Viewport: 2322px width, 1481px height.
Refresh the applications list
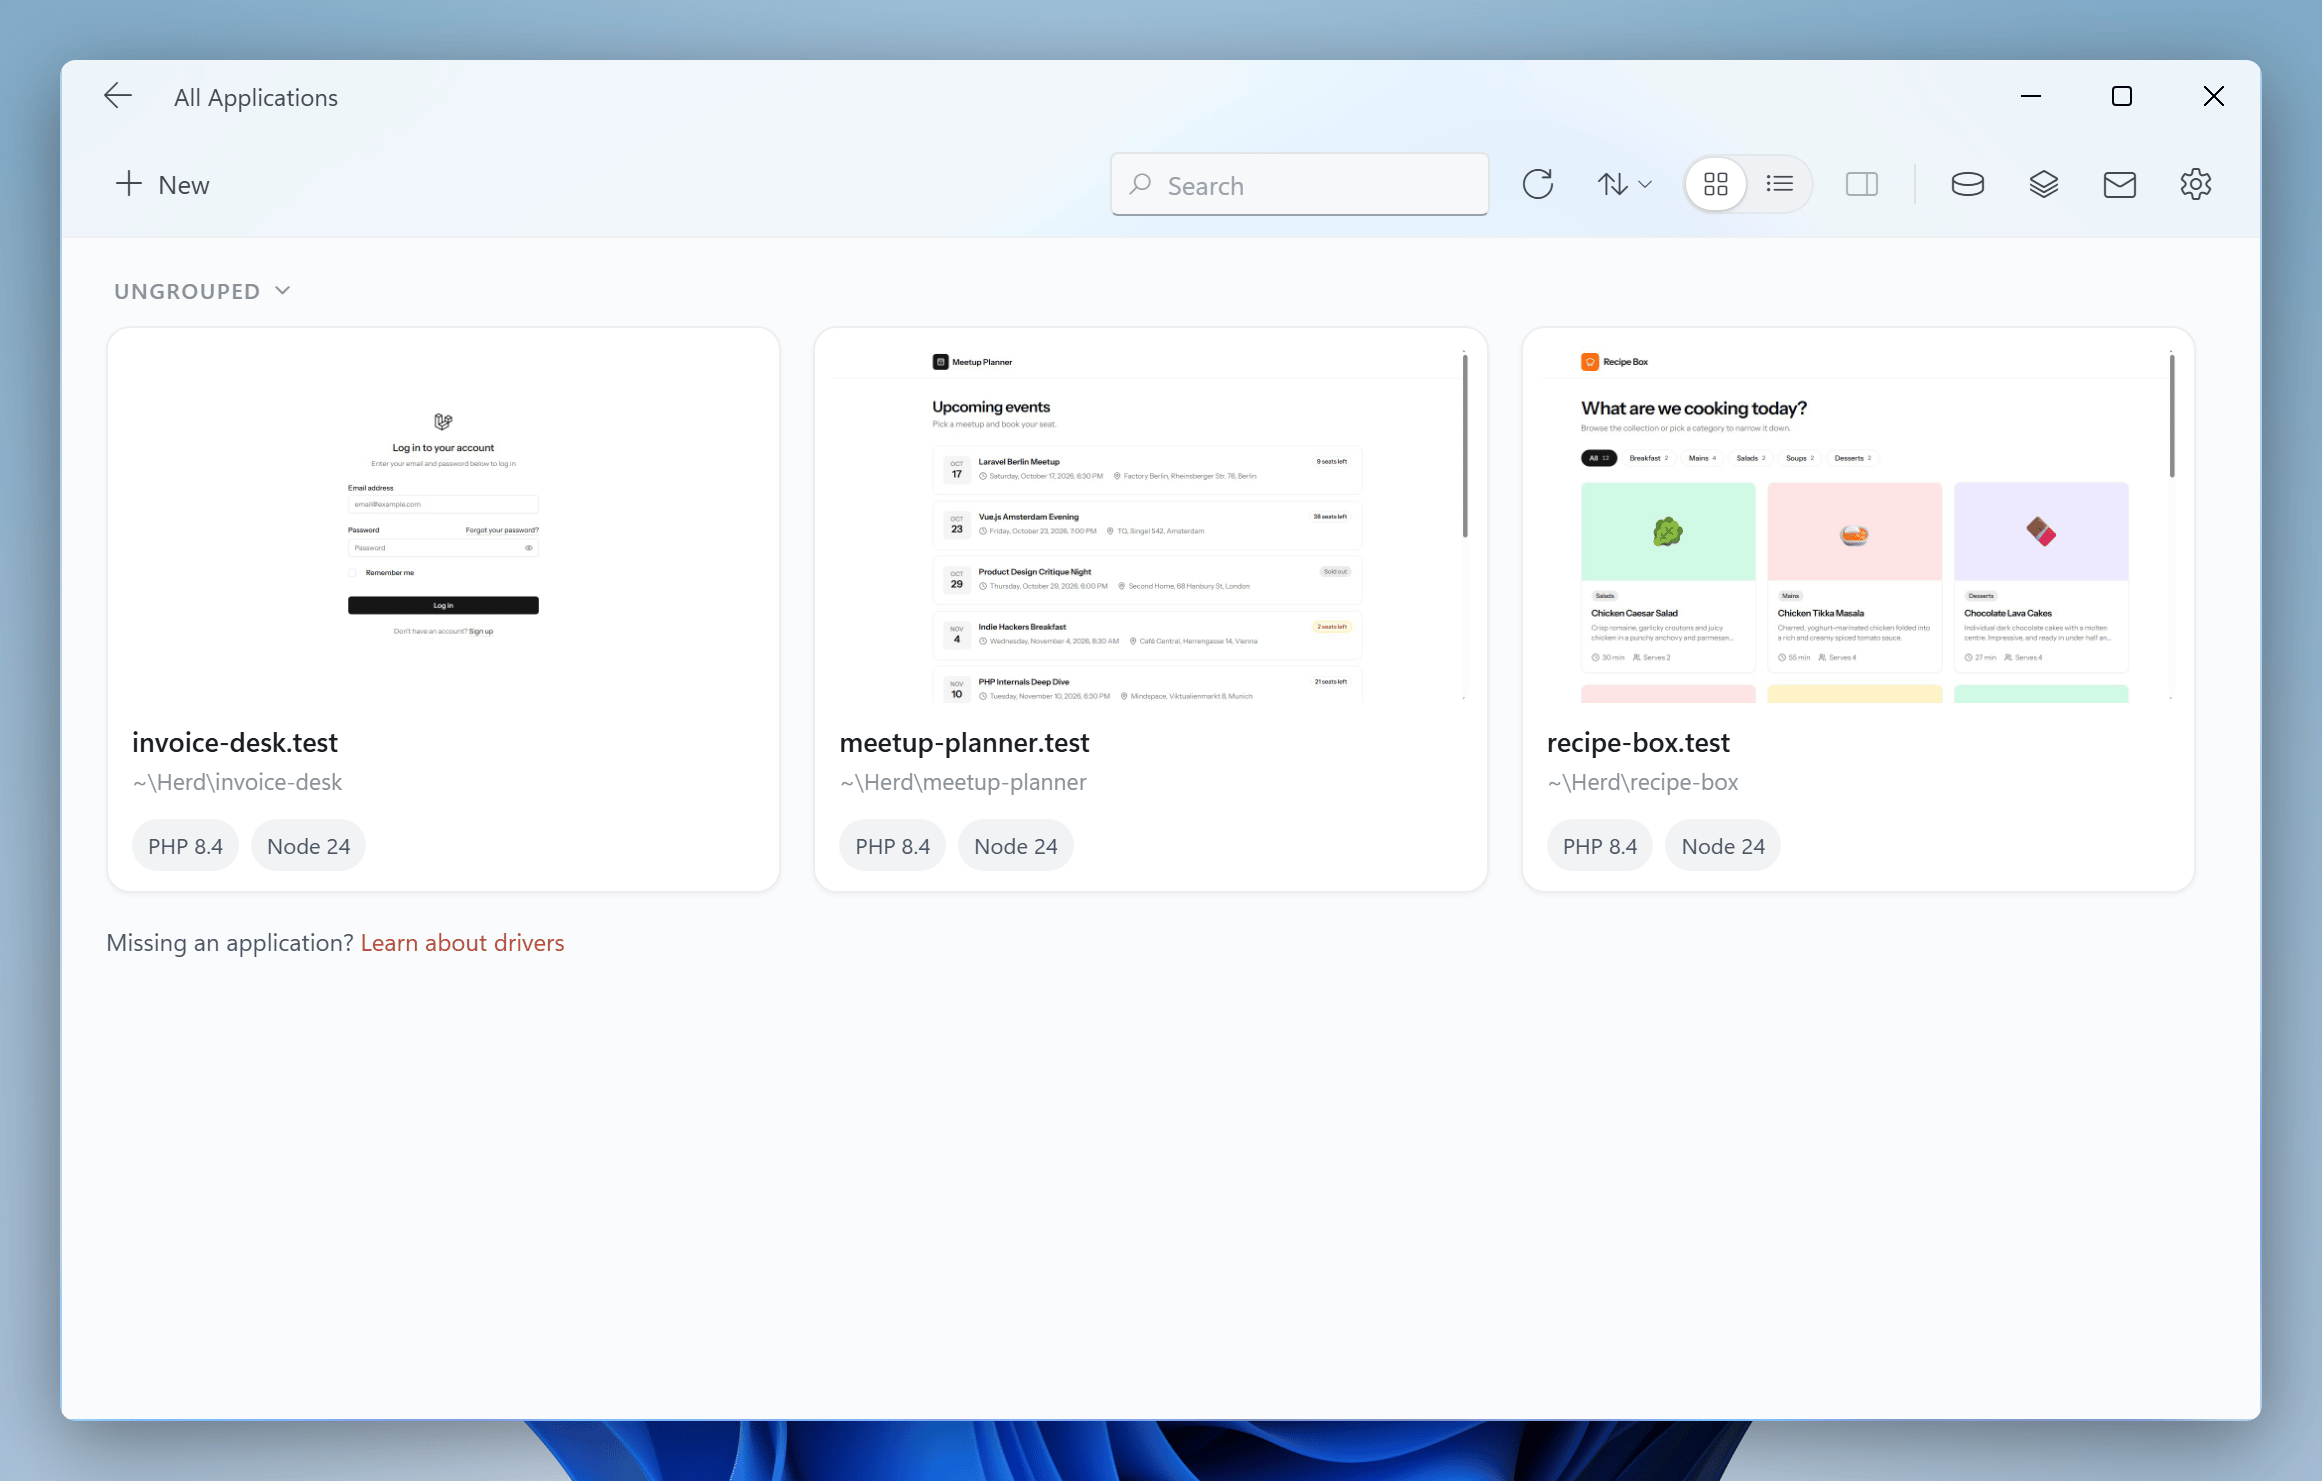tap(1537, 184)
